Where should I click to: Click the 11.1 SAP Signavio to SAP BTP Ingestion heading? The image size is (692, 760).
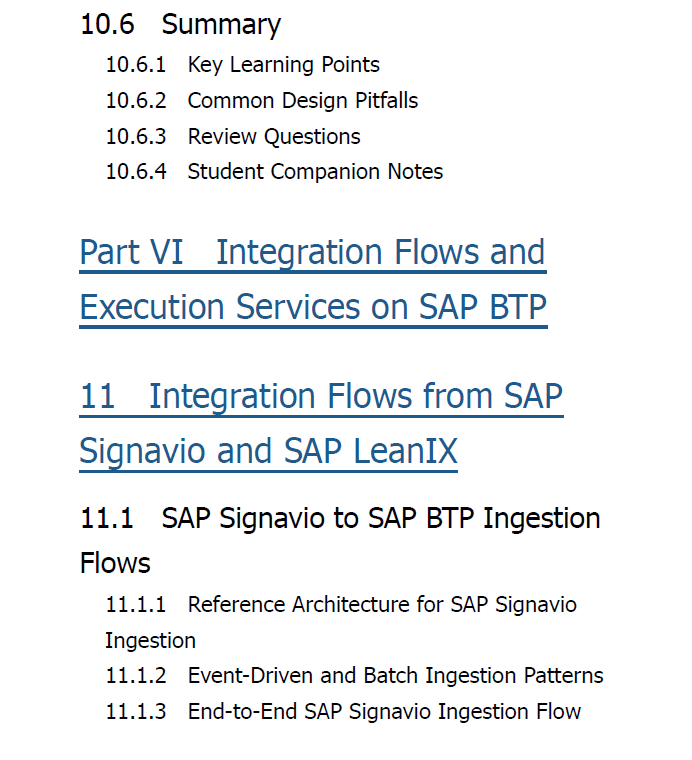pos(340,540)
